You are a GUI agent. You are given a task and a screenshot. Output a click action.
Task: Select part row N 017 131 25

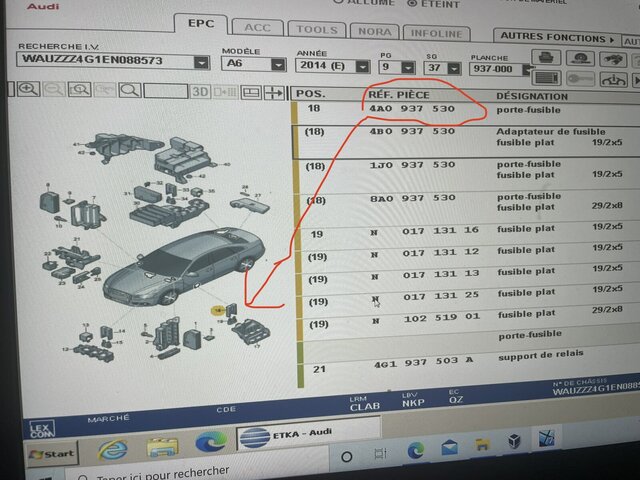click(x=468, y=297)
